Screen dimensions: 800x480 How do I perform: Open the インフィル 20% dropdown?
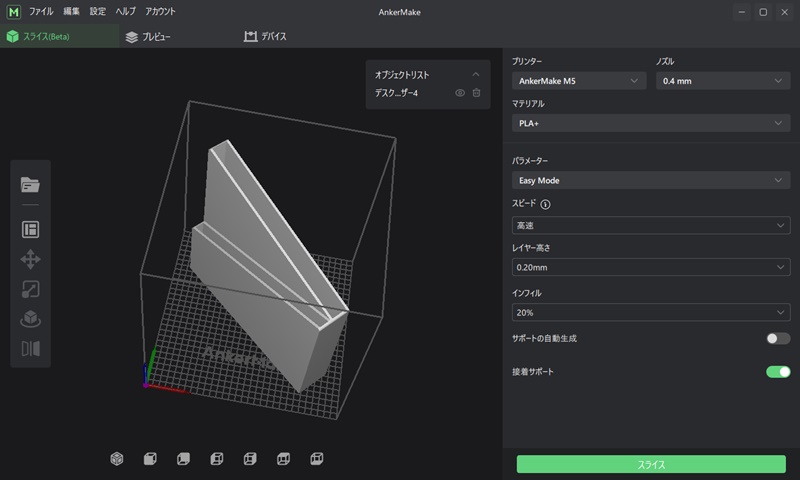pos(651,312)
